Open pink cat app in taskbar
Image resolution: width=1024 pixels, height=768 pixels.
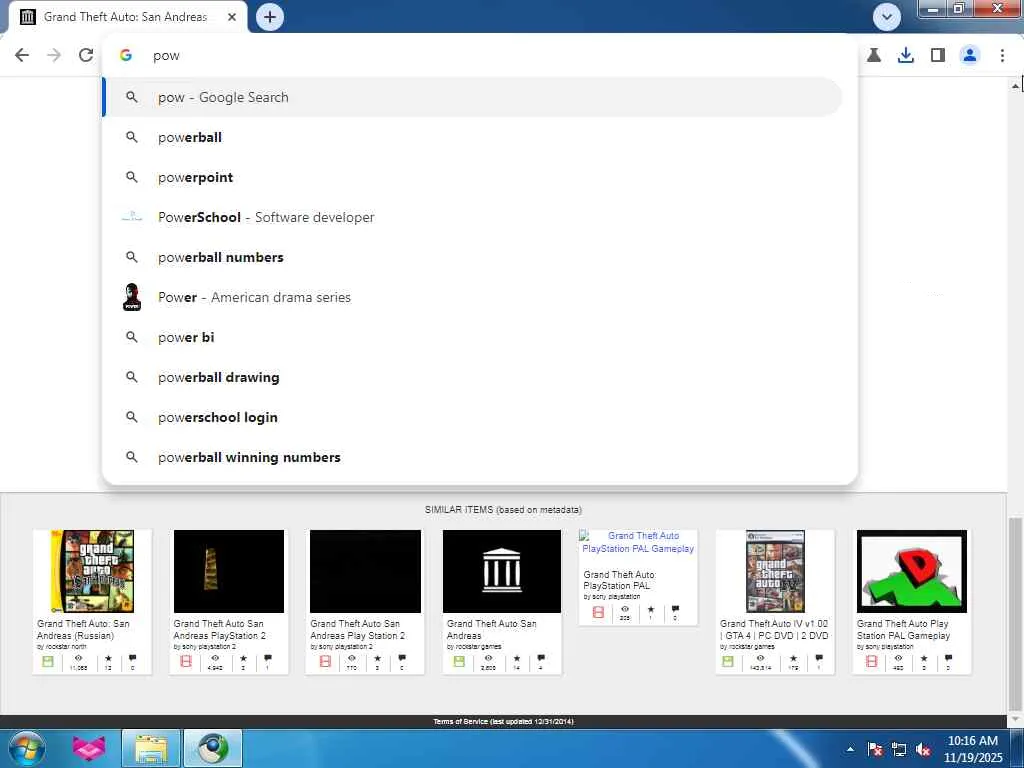point(88,749)
